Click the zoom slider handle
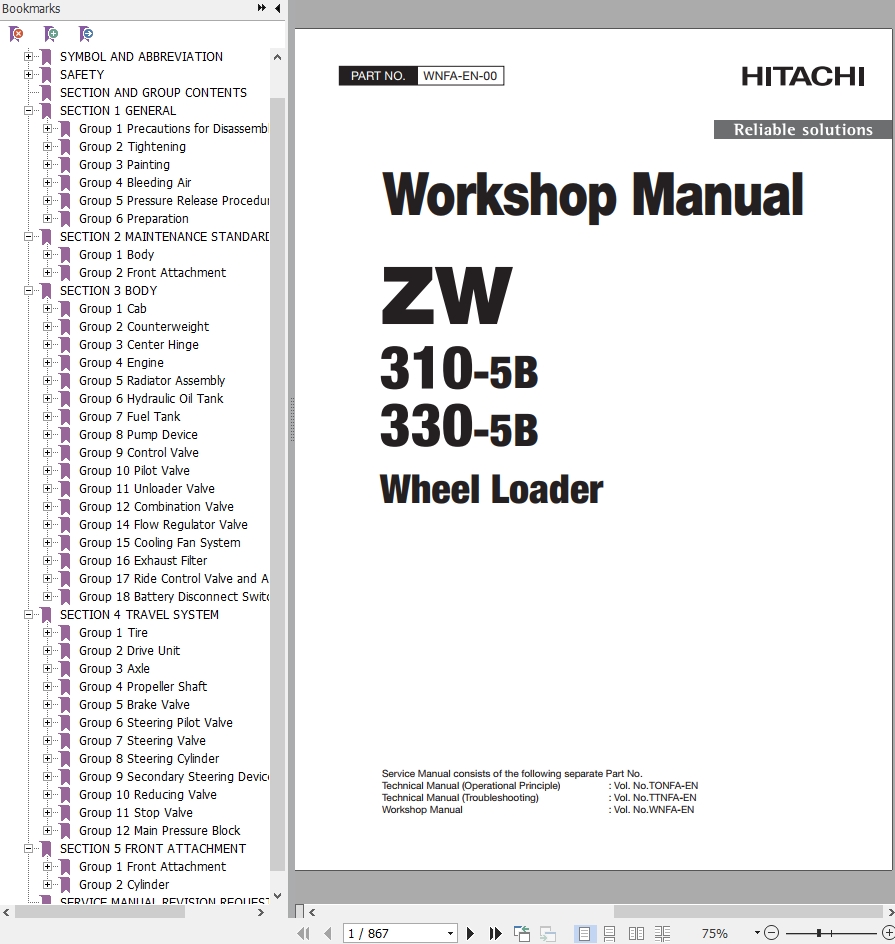Viewport: 895px width, 944px height. 819,933
